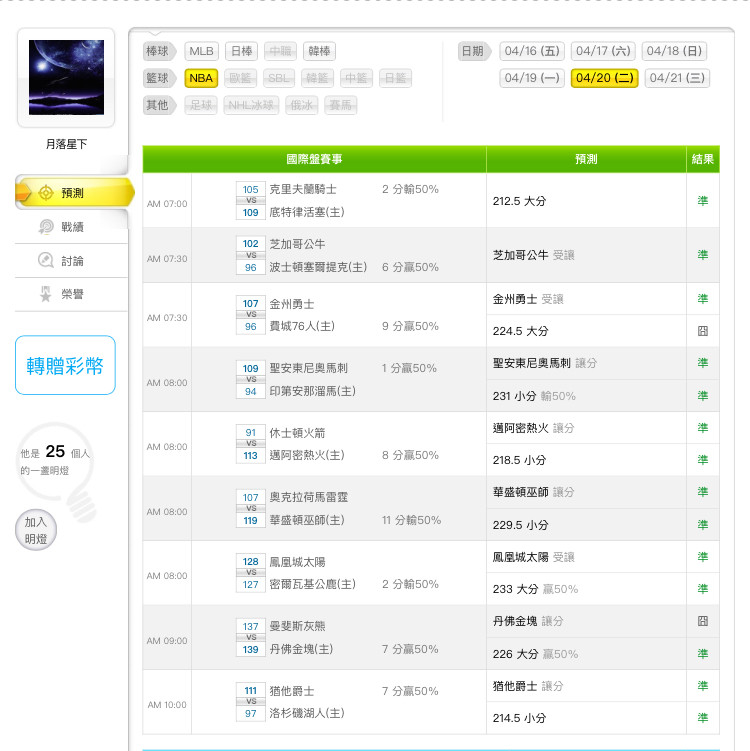Click the 其他 category label

pos(159,105)
